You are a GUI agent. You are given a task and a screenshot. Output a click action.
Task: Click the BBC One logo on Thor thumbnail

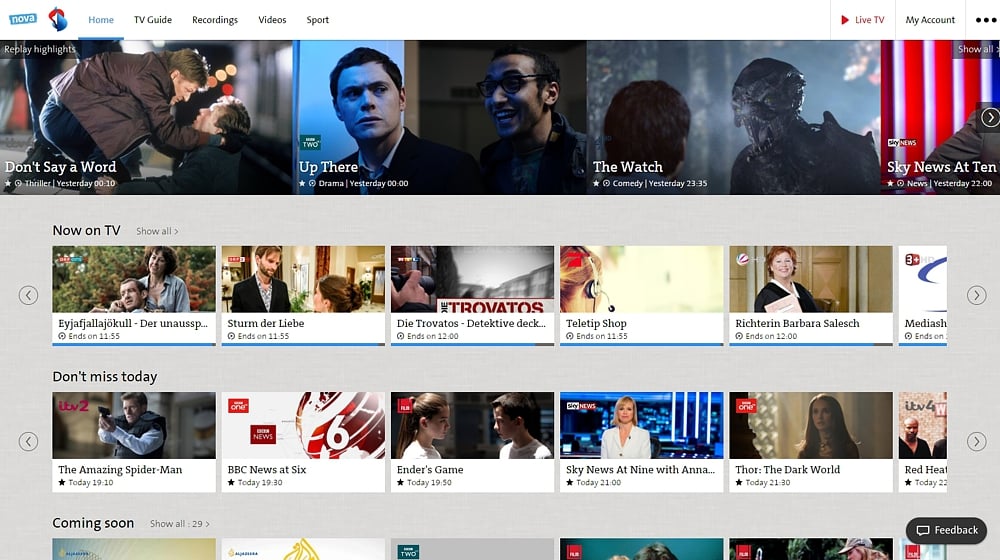pos(746,406)
